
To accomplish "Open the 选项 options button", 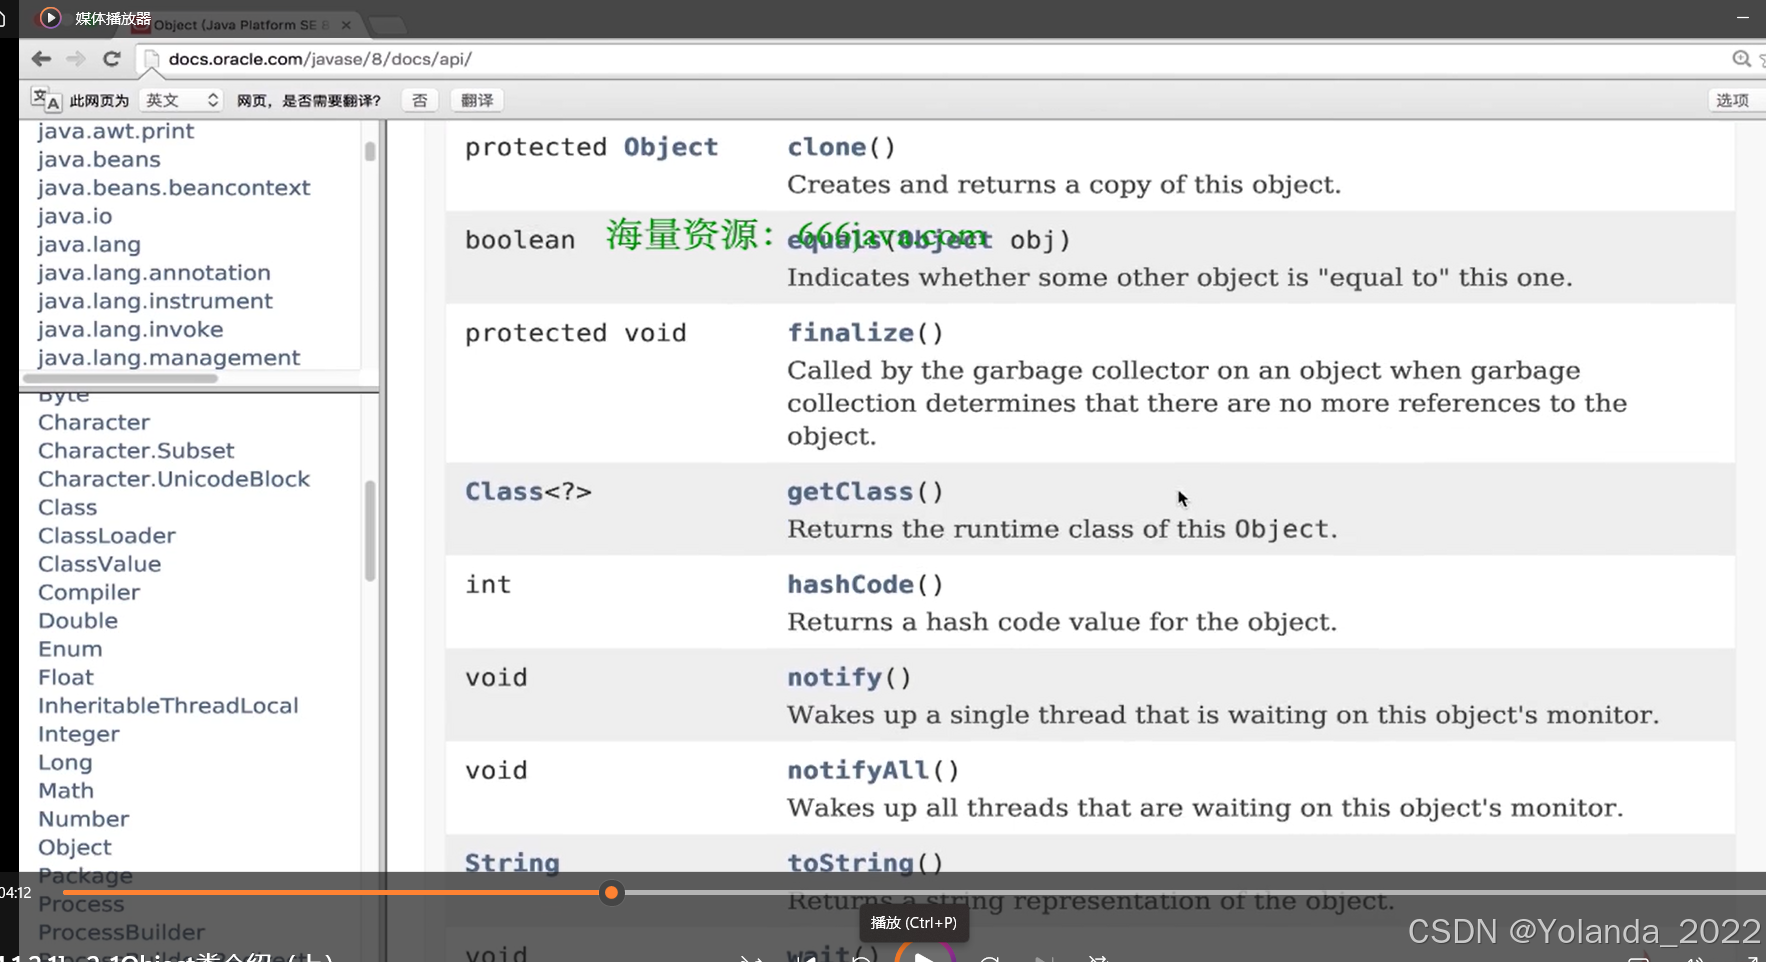I will point(1733,100).
